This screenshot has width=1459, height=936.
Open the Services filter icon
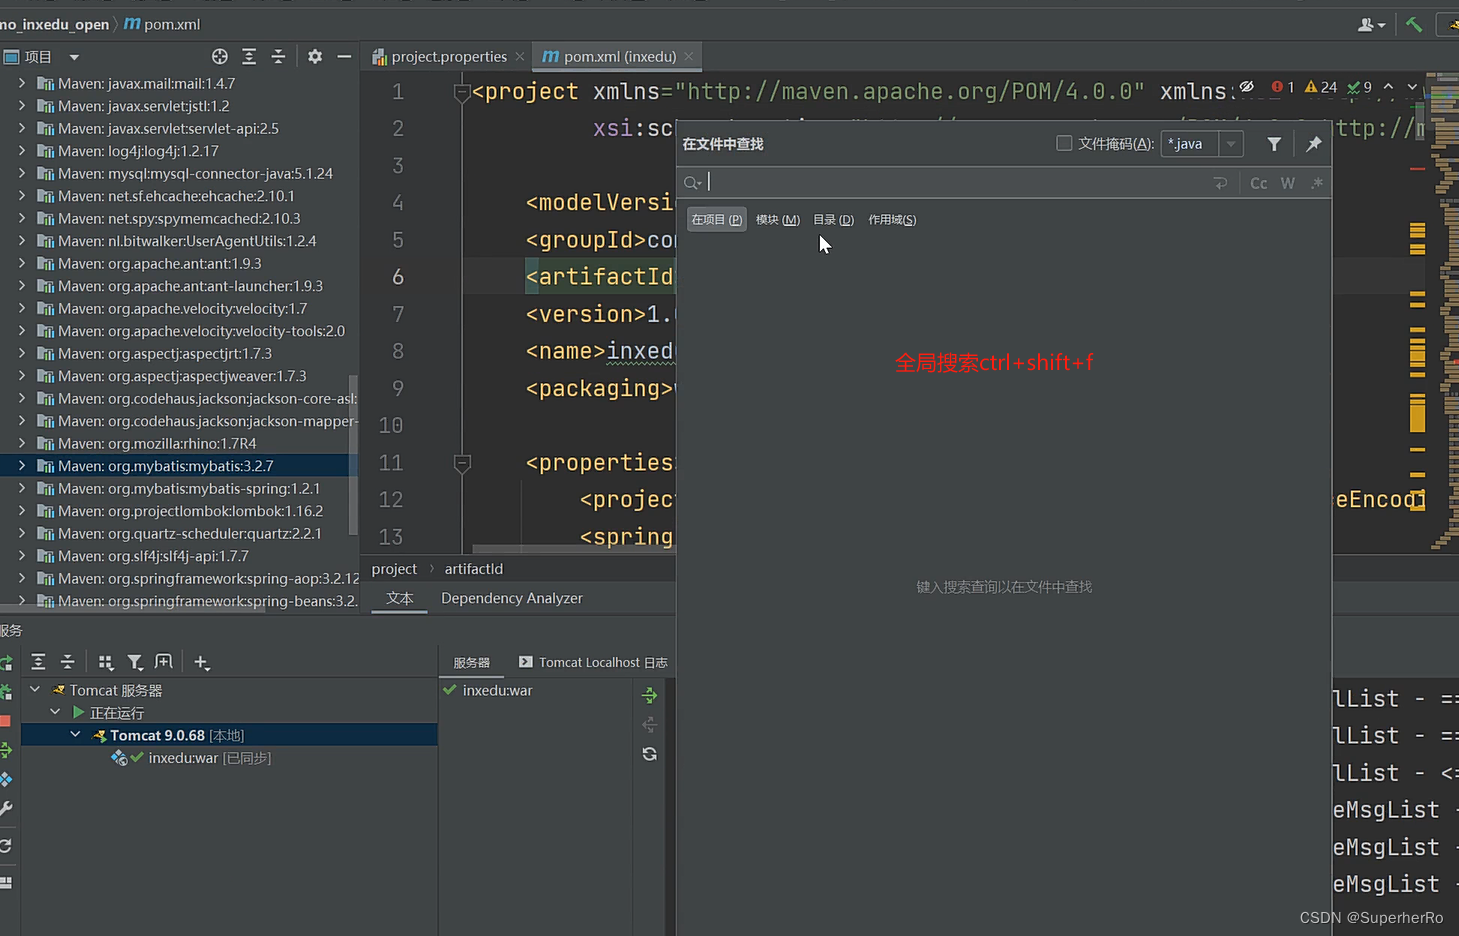[135, 662]
